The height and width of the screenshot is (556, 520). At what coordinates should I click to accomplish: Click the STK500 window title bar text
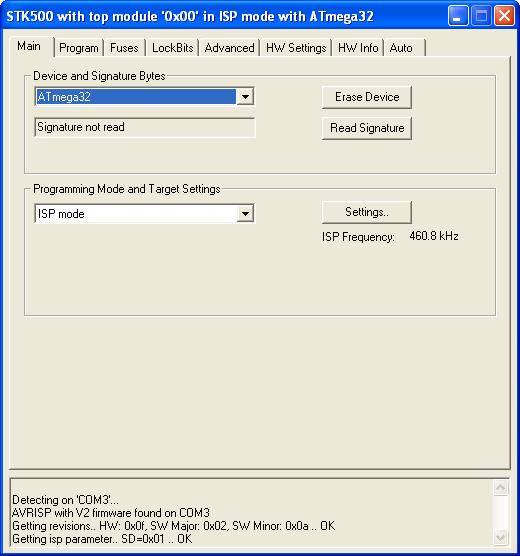coord(190,16)
